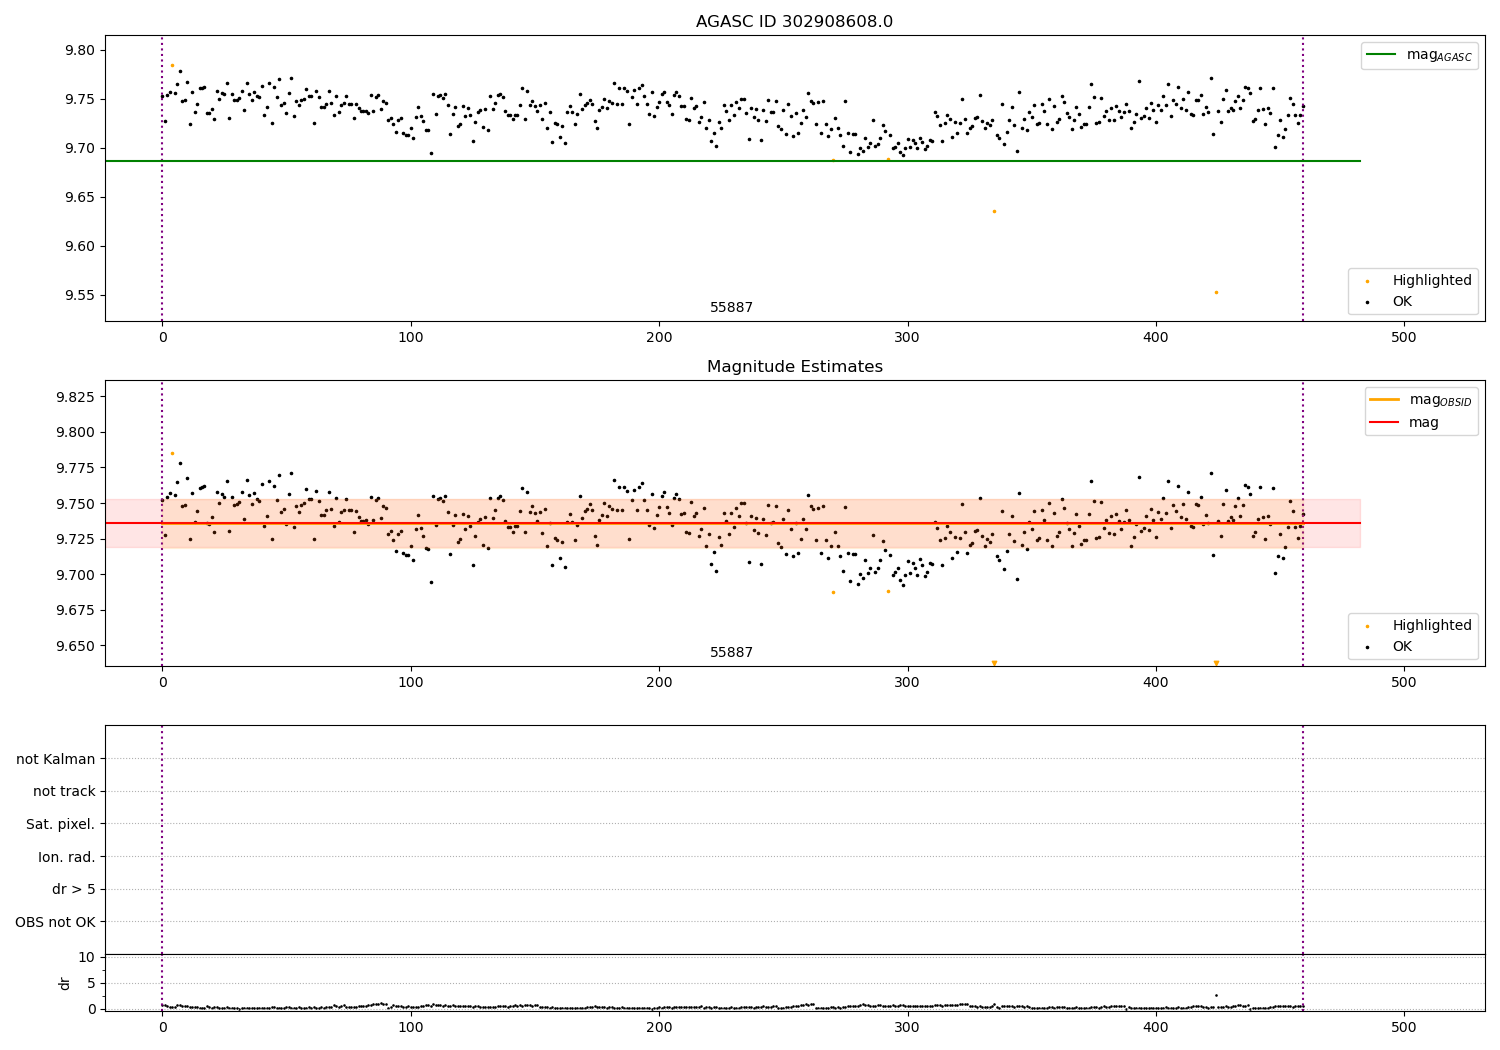Click the not Kalman row label
The width and height of the screenshot is (1500, 1050).
tap(56, 759)
